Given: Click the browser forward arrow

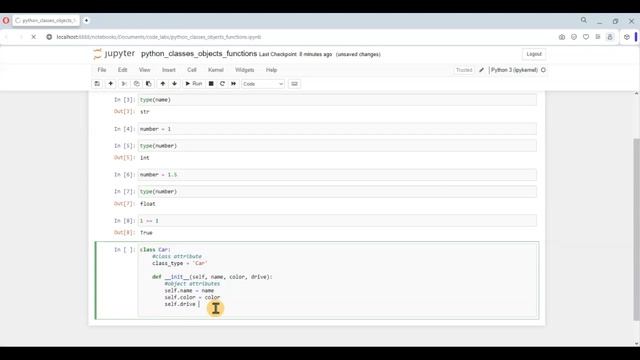Looking at the screenshot, I should coord(20,37).
